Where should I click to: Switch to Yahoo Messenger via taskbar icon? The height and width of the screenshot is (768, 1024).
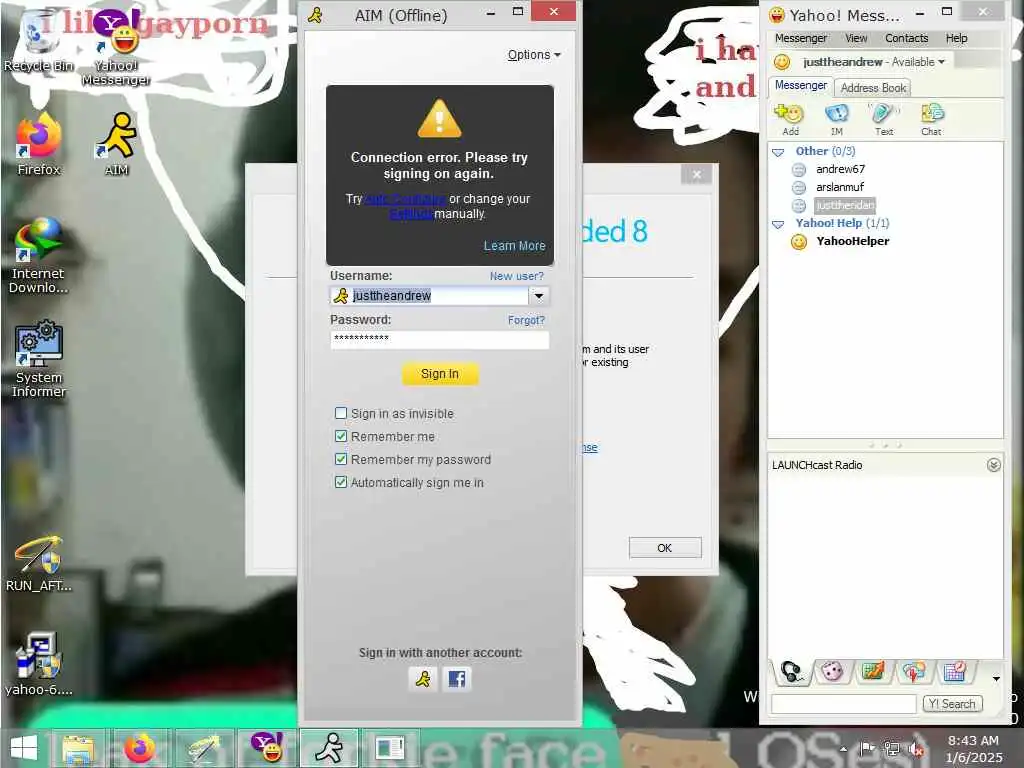pyautogui.click(x=267, y=748)
